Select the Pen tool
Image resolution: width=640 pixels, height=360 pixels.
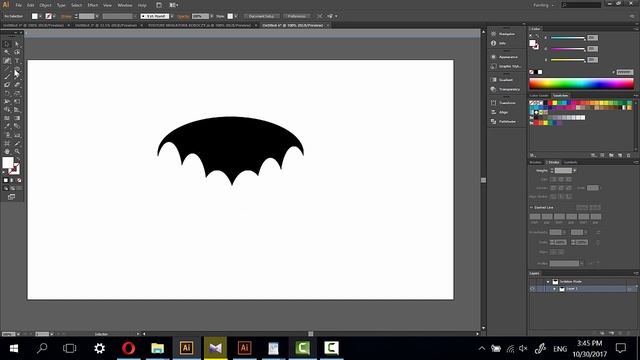tap(7, 60)
